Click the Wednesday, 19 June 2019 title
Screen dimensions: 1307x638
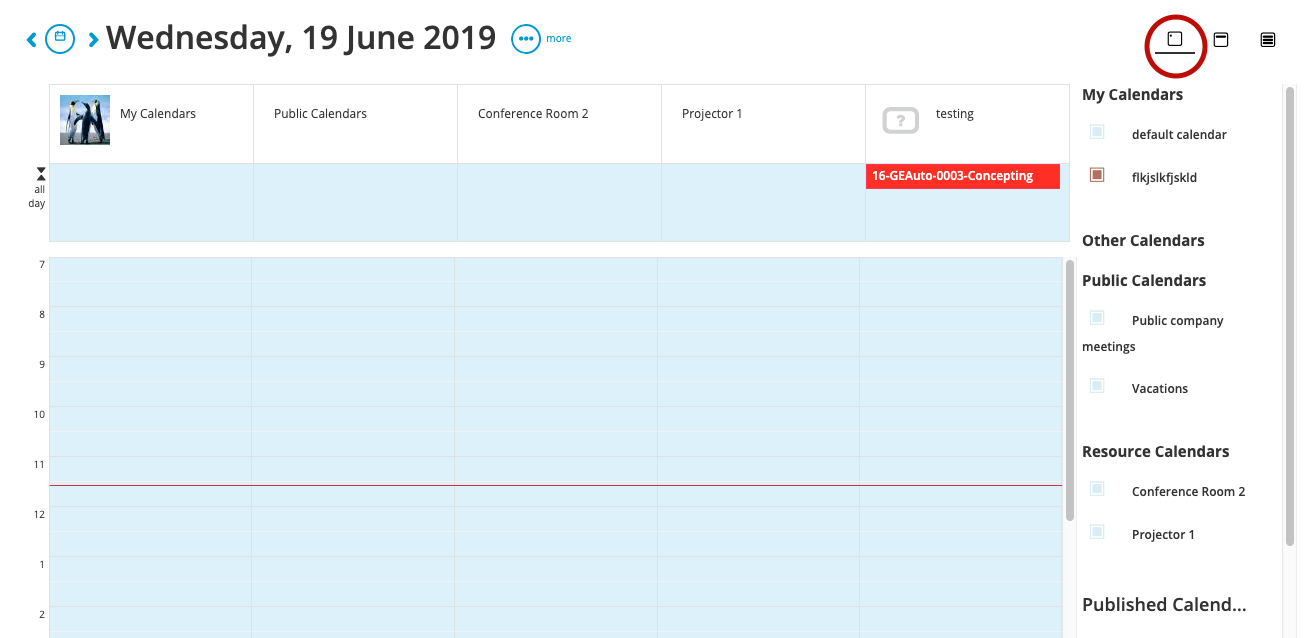pyautogui.click(x=301, y=38)
